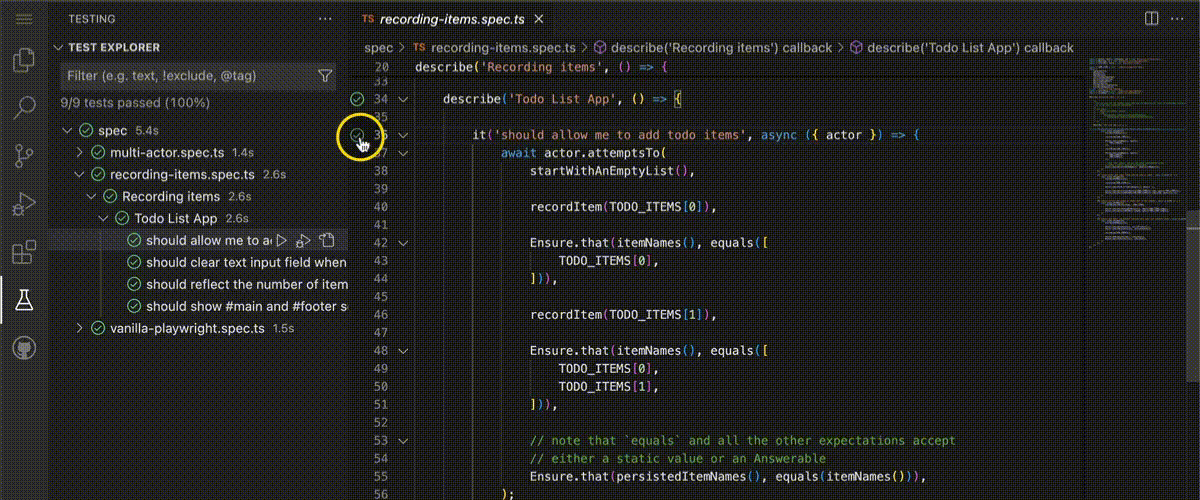This screenshot has width=1200, height=500.
Task: Click the split editor icon
Action: coord(1151,19)
